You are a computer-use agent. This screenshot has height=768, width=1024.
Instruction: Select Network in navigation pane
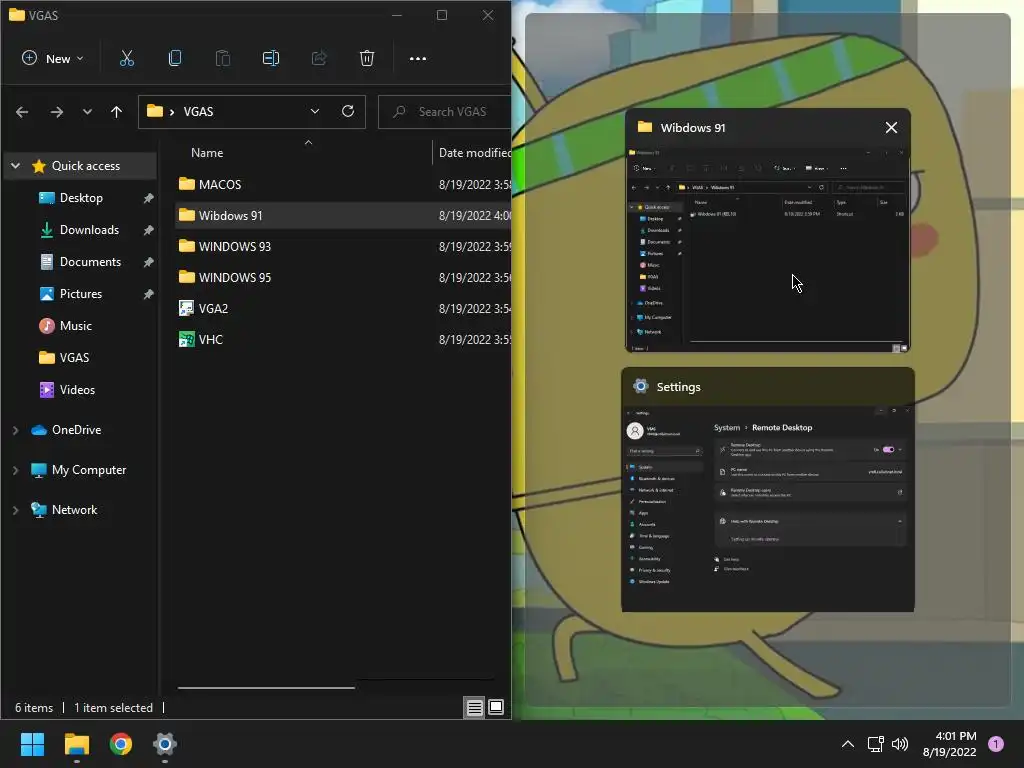[x=74, y=510]
